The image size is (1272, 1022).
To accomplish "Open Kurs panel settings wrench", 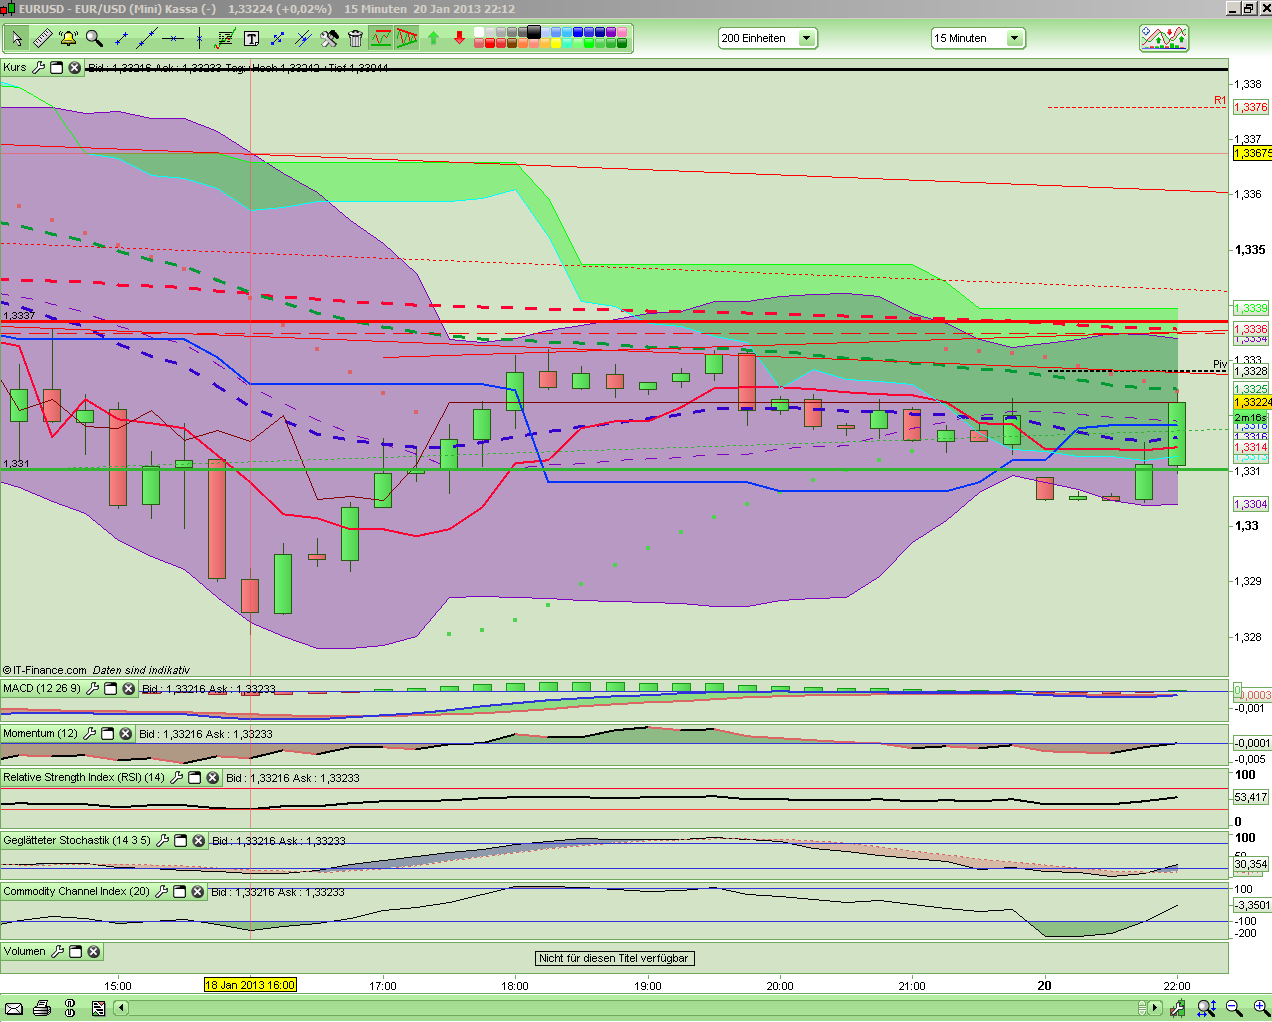I will click(x=39, y=68).
